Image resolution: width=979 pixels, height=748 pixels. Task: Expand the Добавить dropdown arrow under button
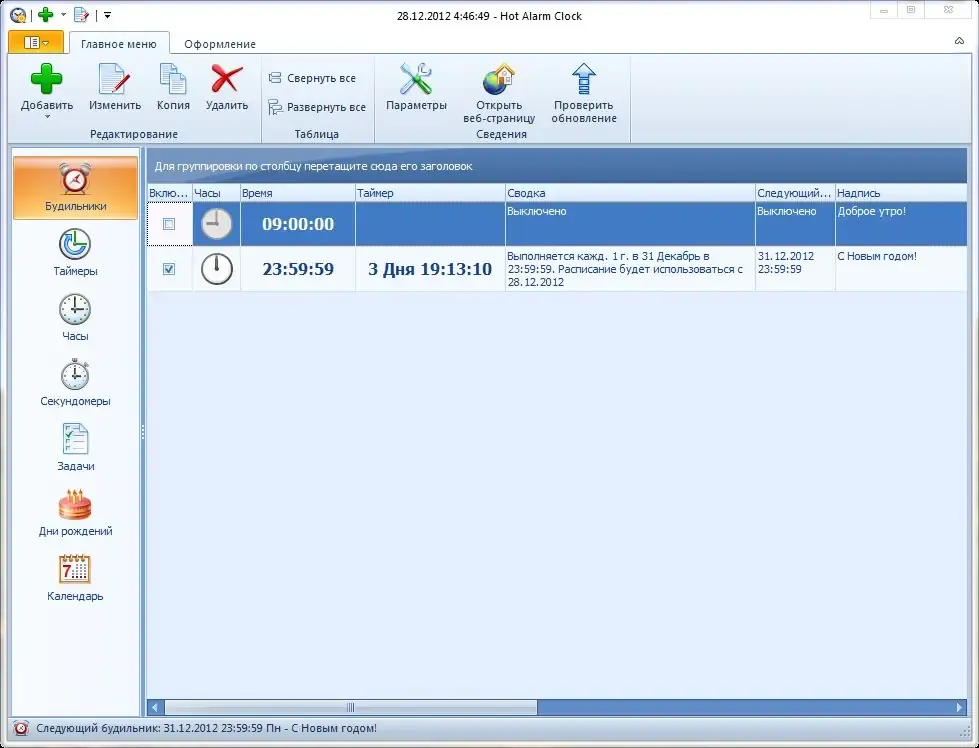[47, 117]
